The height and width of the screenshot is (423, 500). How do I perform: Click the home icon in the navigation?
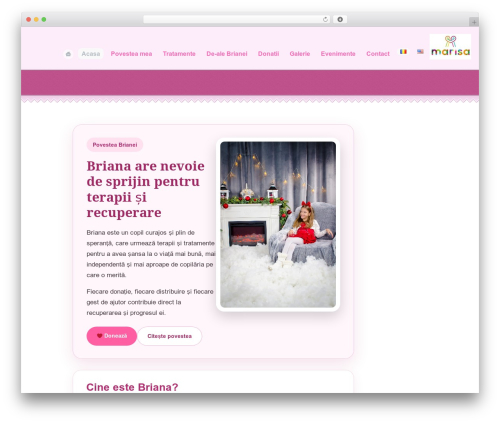(x=68, y=54)
